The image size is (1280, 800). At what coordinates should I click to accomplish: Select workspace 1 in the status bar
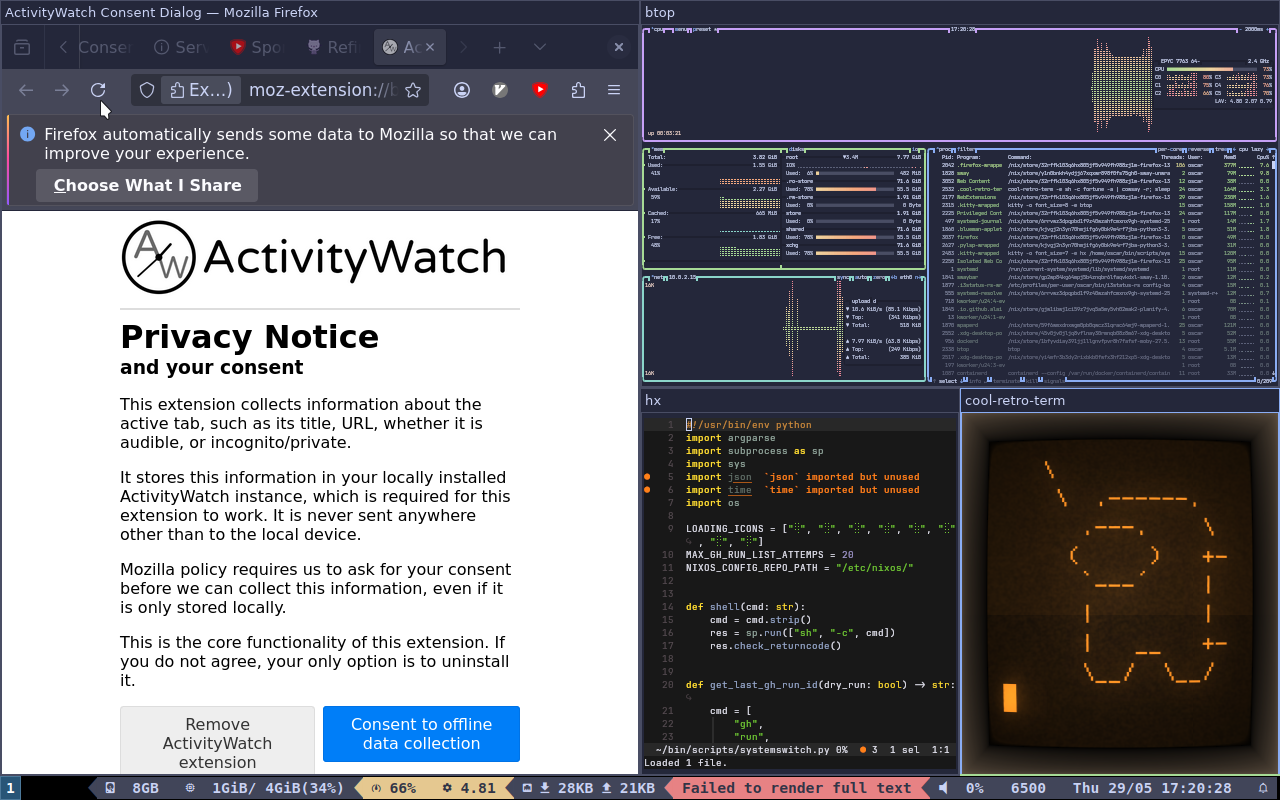(10, 788)
